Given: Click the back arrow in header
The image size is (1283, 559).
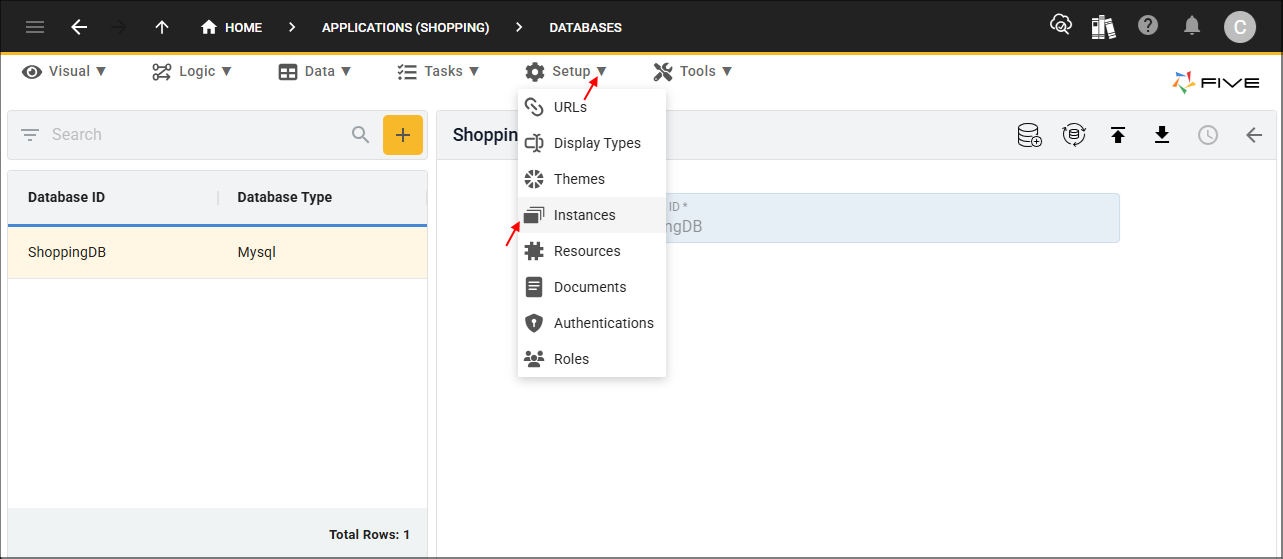Looking at the screenshot, I should click(79, 27).
